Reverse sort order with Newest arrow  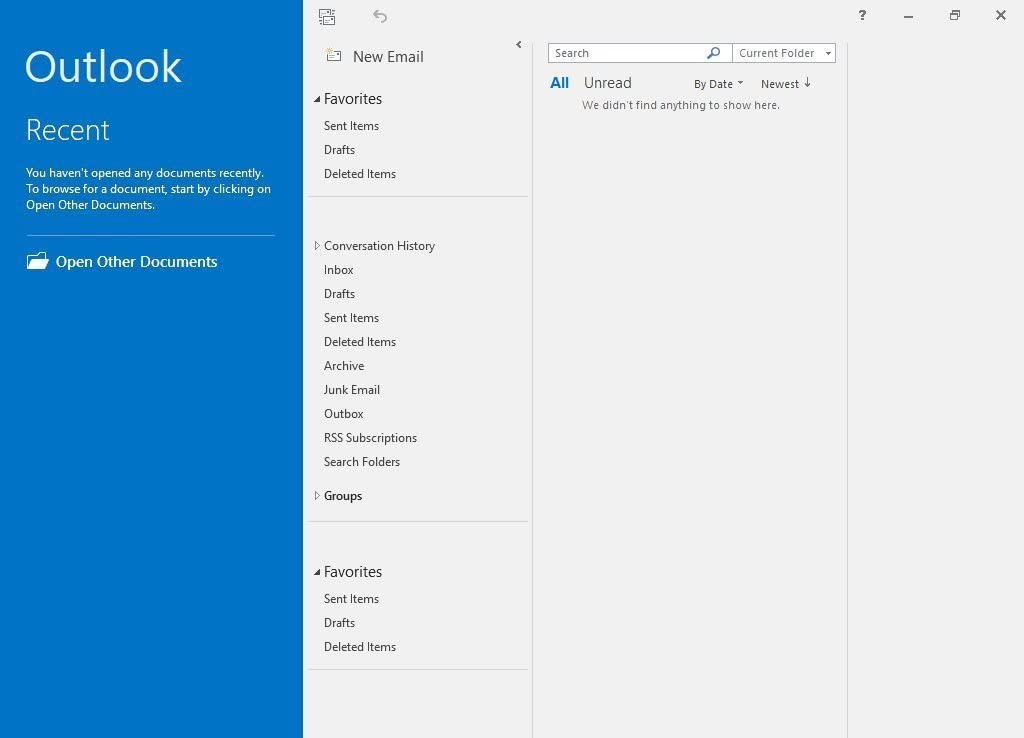(x=786, y=84)
